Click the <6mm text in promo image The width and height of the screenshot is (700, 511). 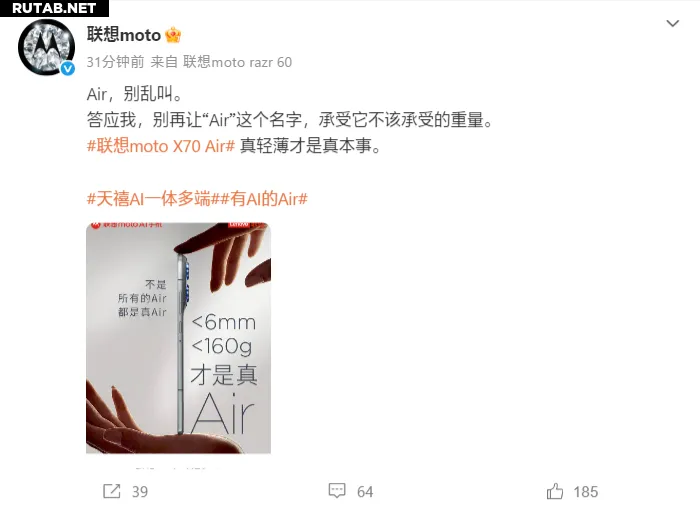click(224, 322)
